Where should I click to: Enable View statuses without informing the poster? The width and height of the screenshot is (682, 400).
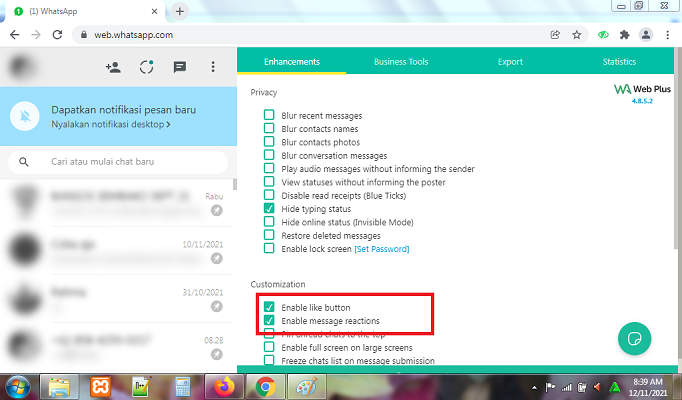pos(269,181)
